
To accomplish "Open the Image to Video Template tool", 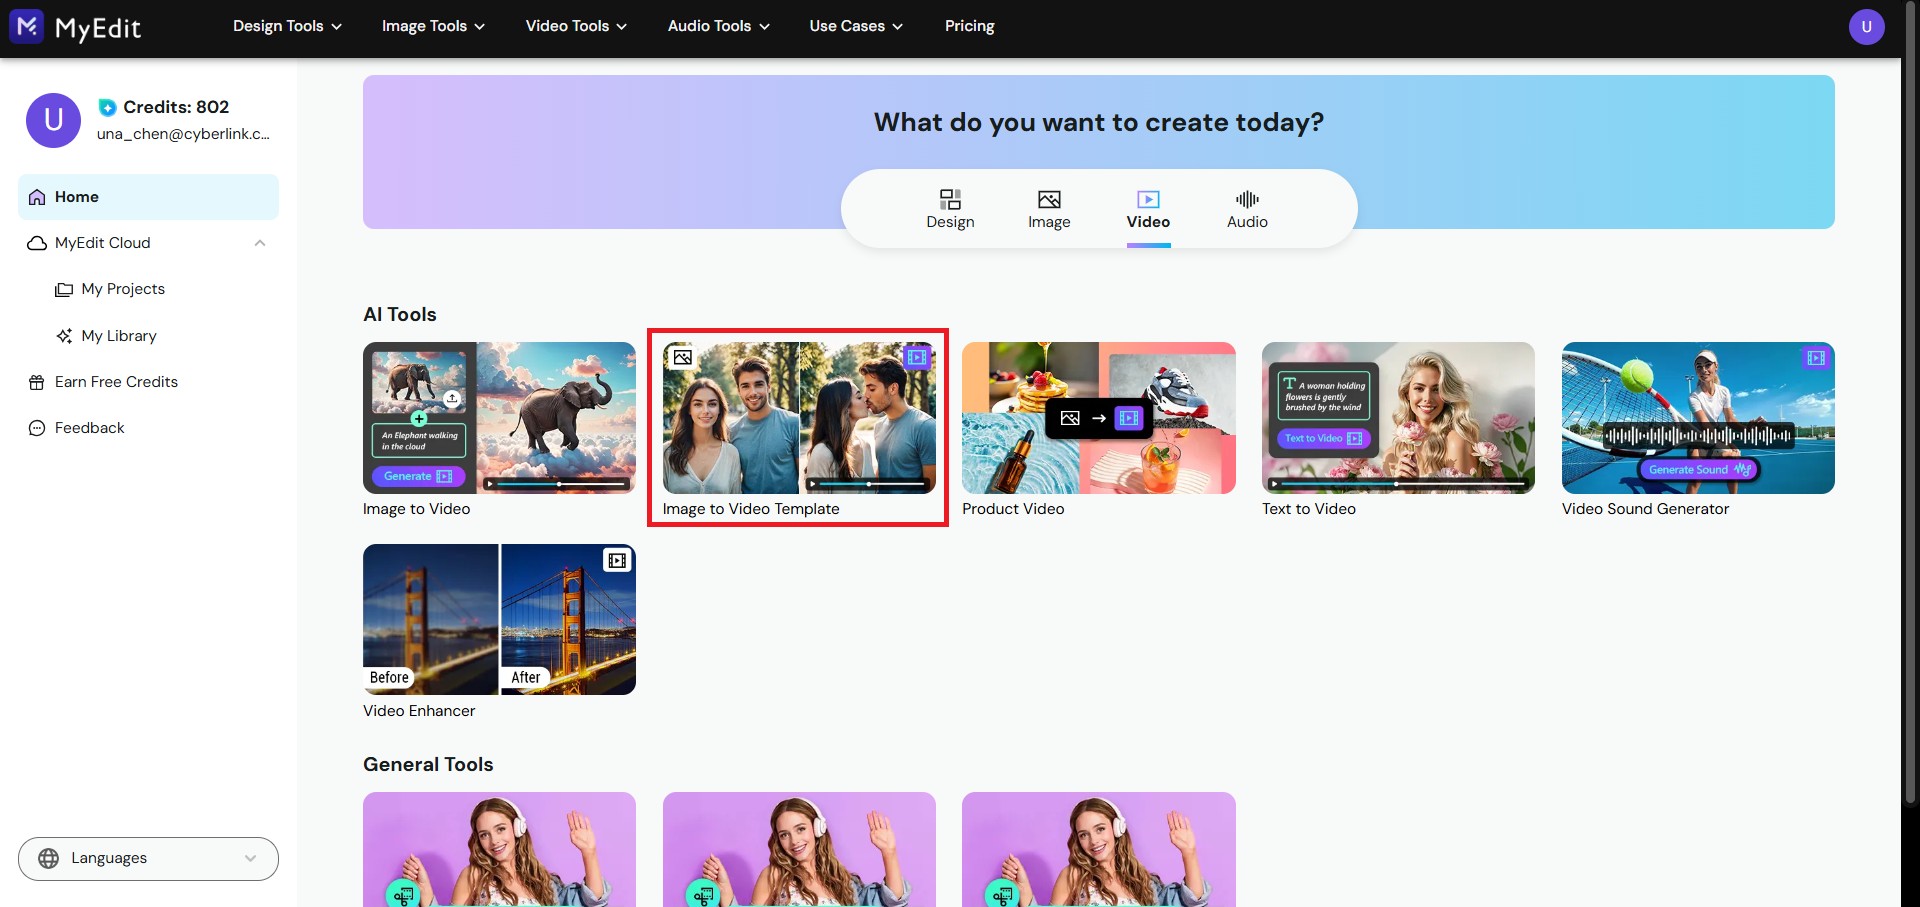I will (798, 418).
